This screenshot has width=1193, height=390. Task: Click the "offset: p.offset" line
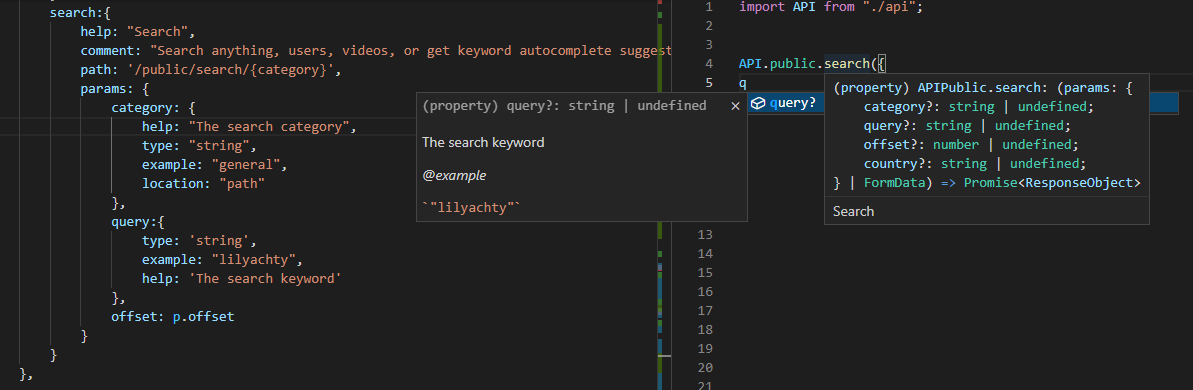coord(173,317)
